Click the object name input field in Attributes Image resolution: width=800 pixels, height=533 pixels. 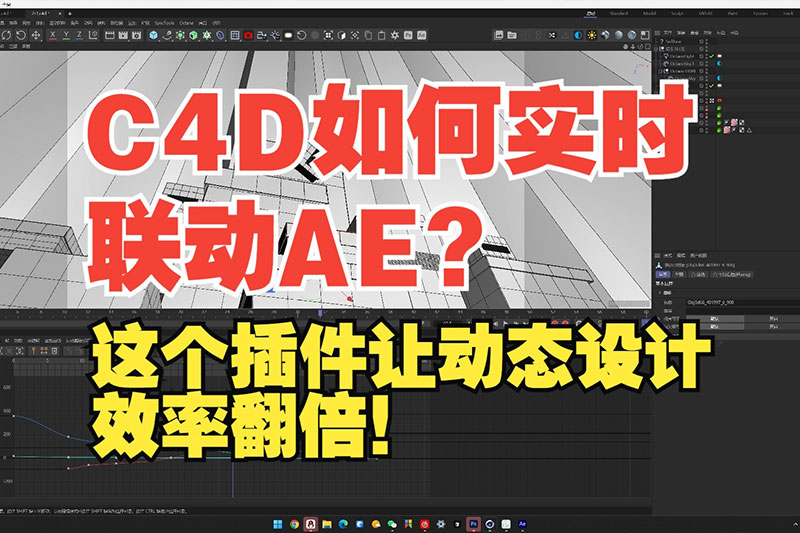742,302
